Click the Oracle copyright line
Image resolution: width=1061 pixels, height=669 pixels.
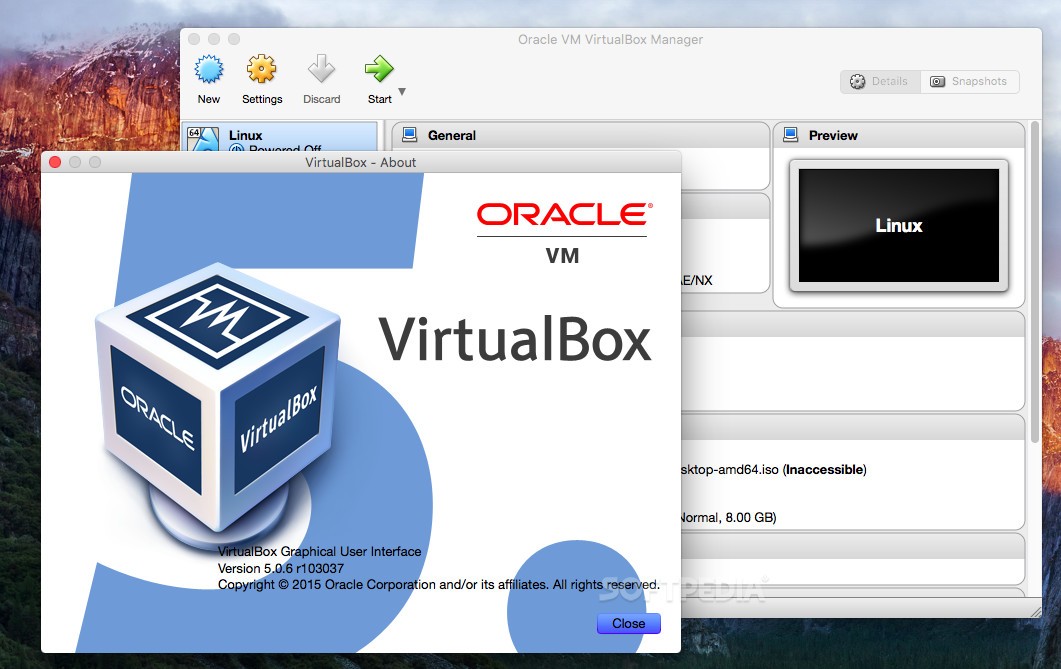click(x=438, y=584)
